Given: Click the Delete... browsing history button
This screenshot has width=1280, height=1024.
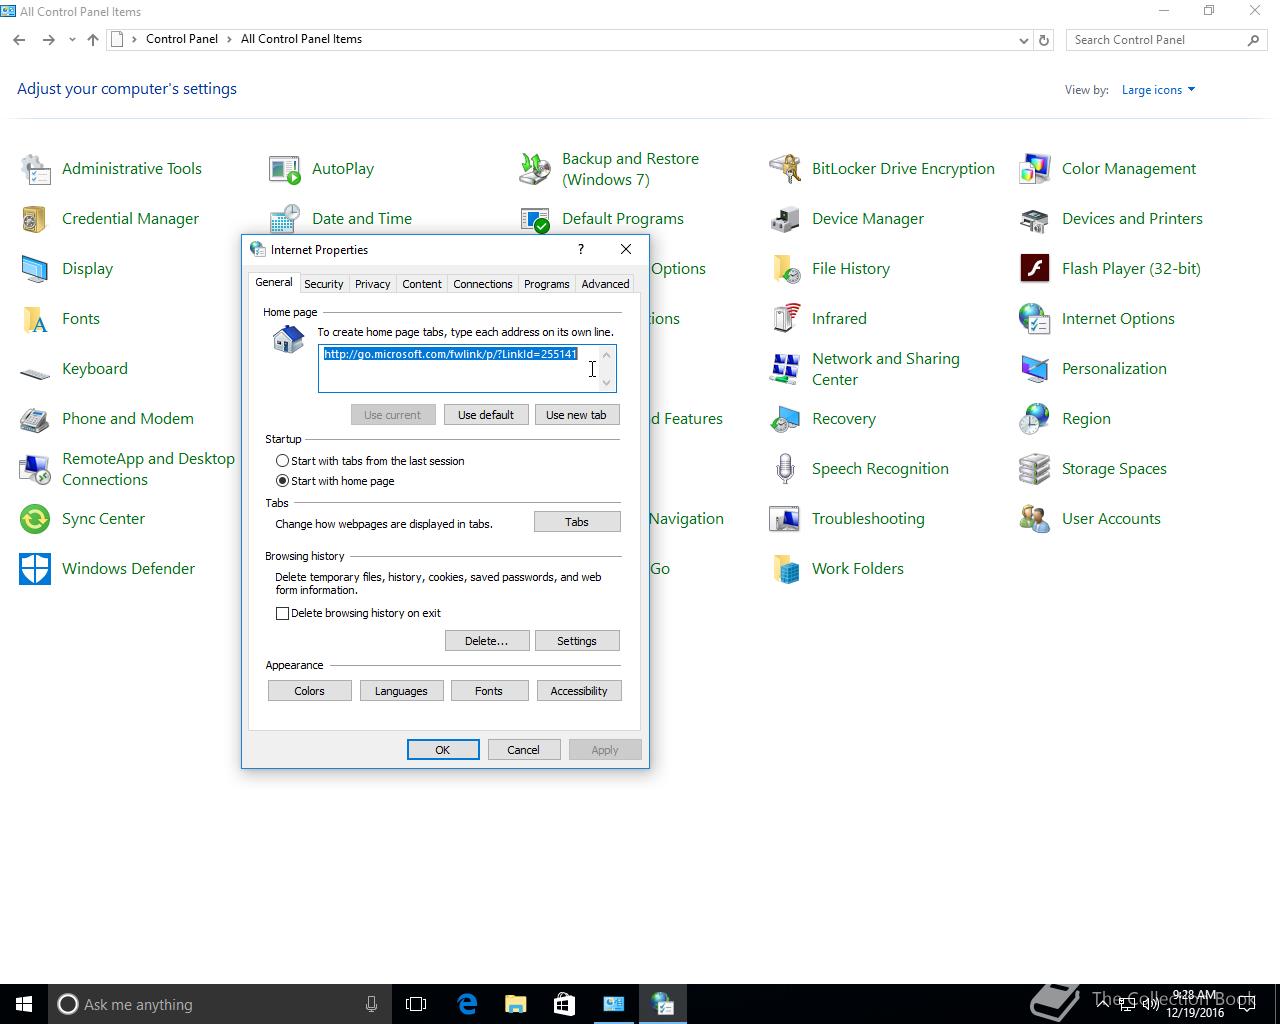Looking at the screenshot, I should pyautogui.click(x=486, y=641).
